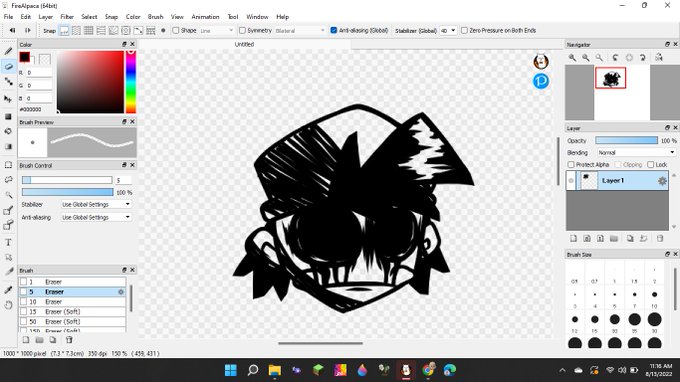Turn off snap with the first snap icon

[64, 30]
